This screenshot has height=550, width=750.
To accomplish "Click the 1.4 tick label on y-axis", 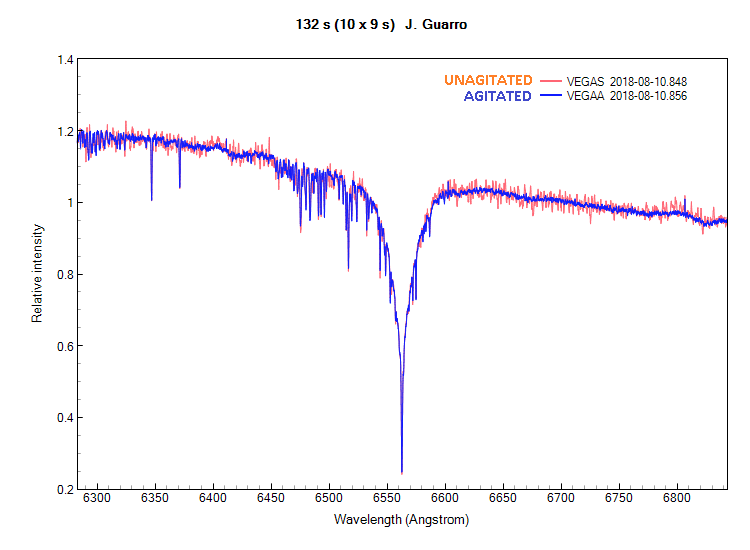I will pos(65,61).
